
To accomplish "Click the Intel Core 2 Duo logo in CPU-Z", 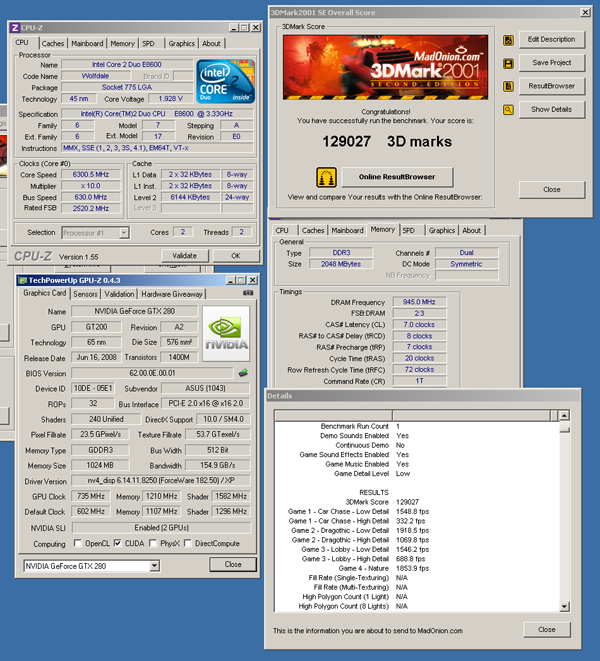I will pos(226,81).
